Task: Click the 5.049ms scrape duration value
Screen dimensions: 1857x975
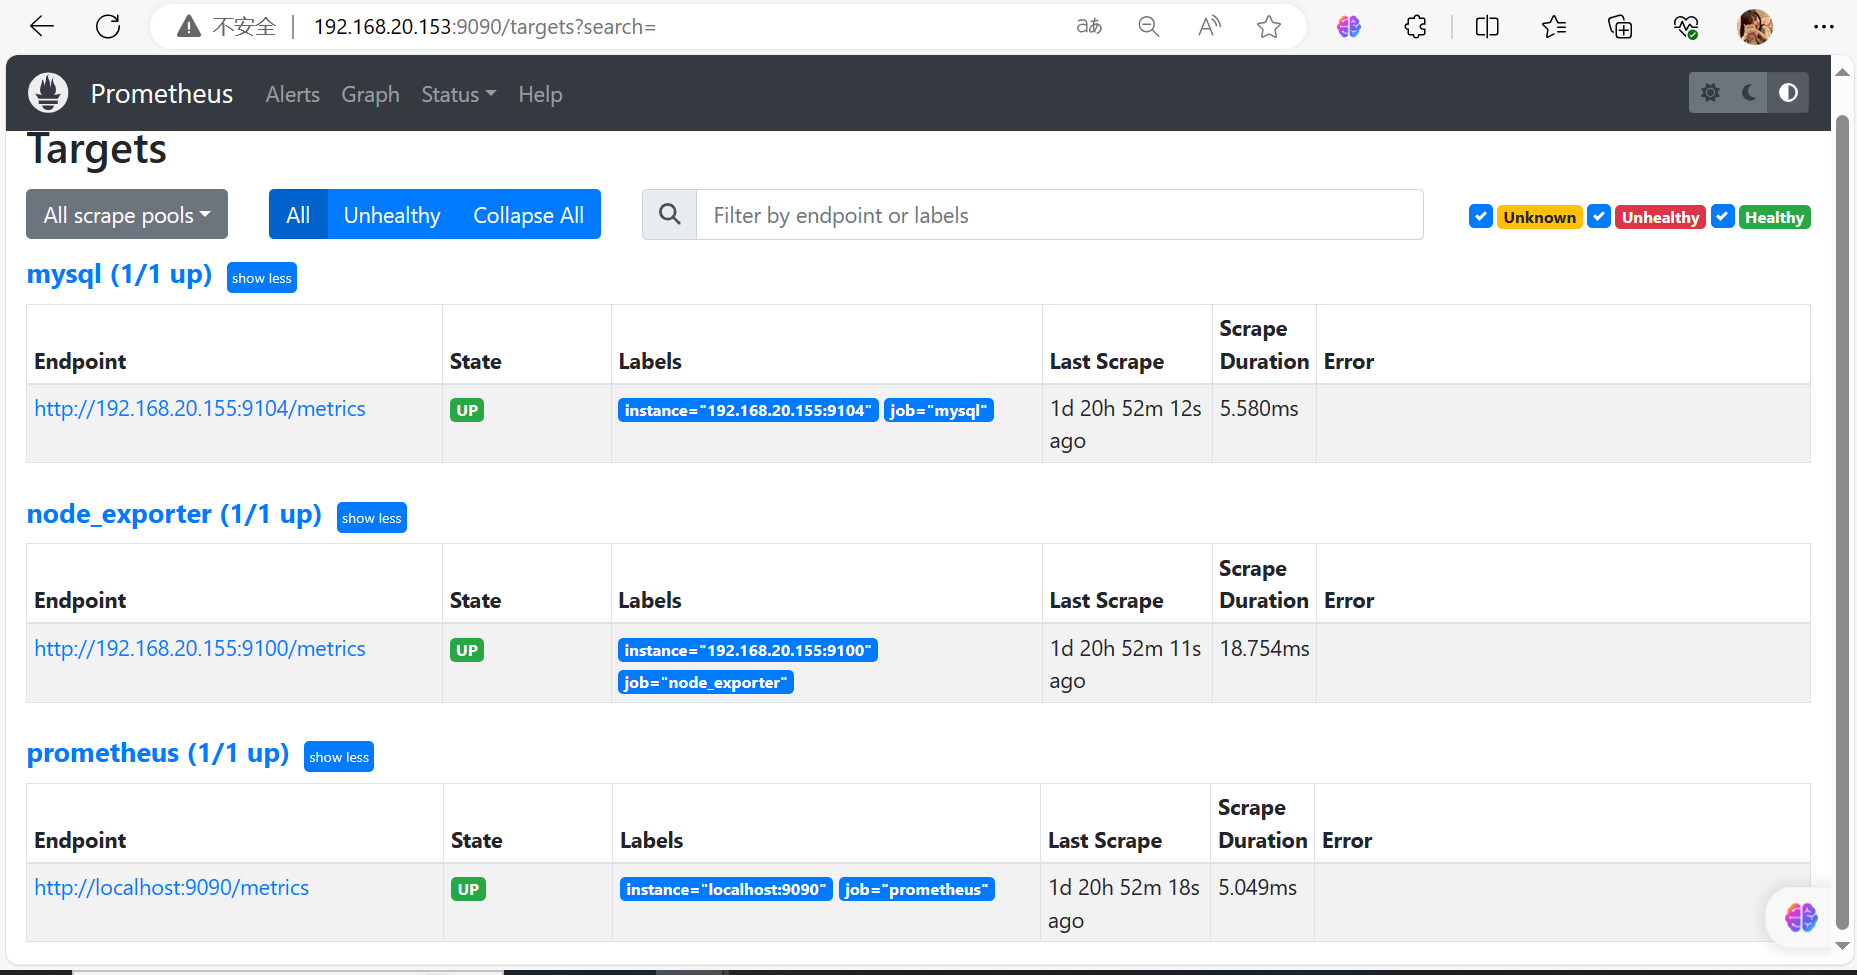Action: (1257, 887)
